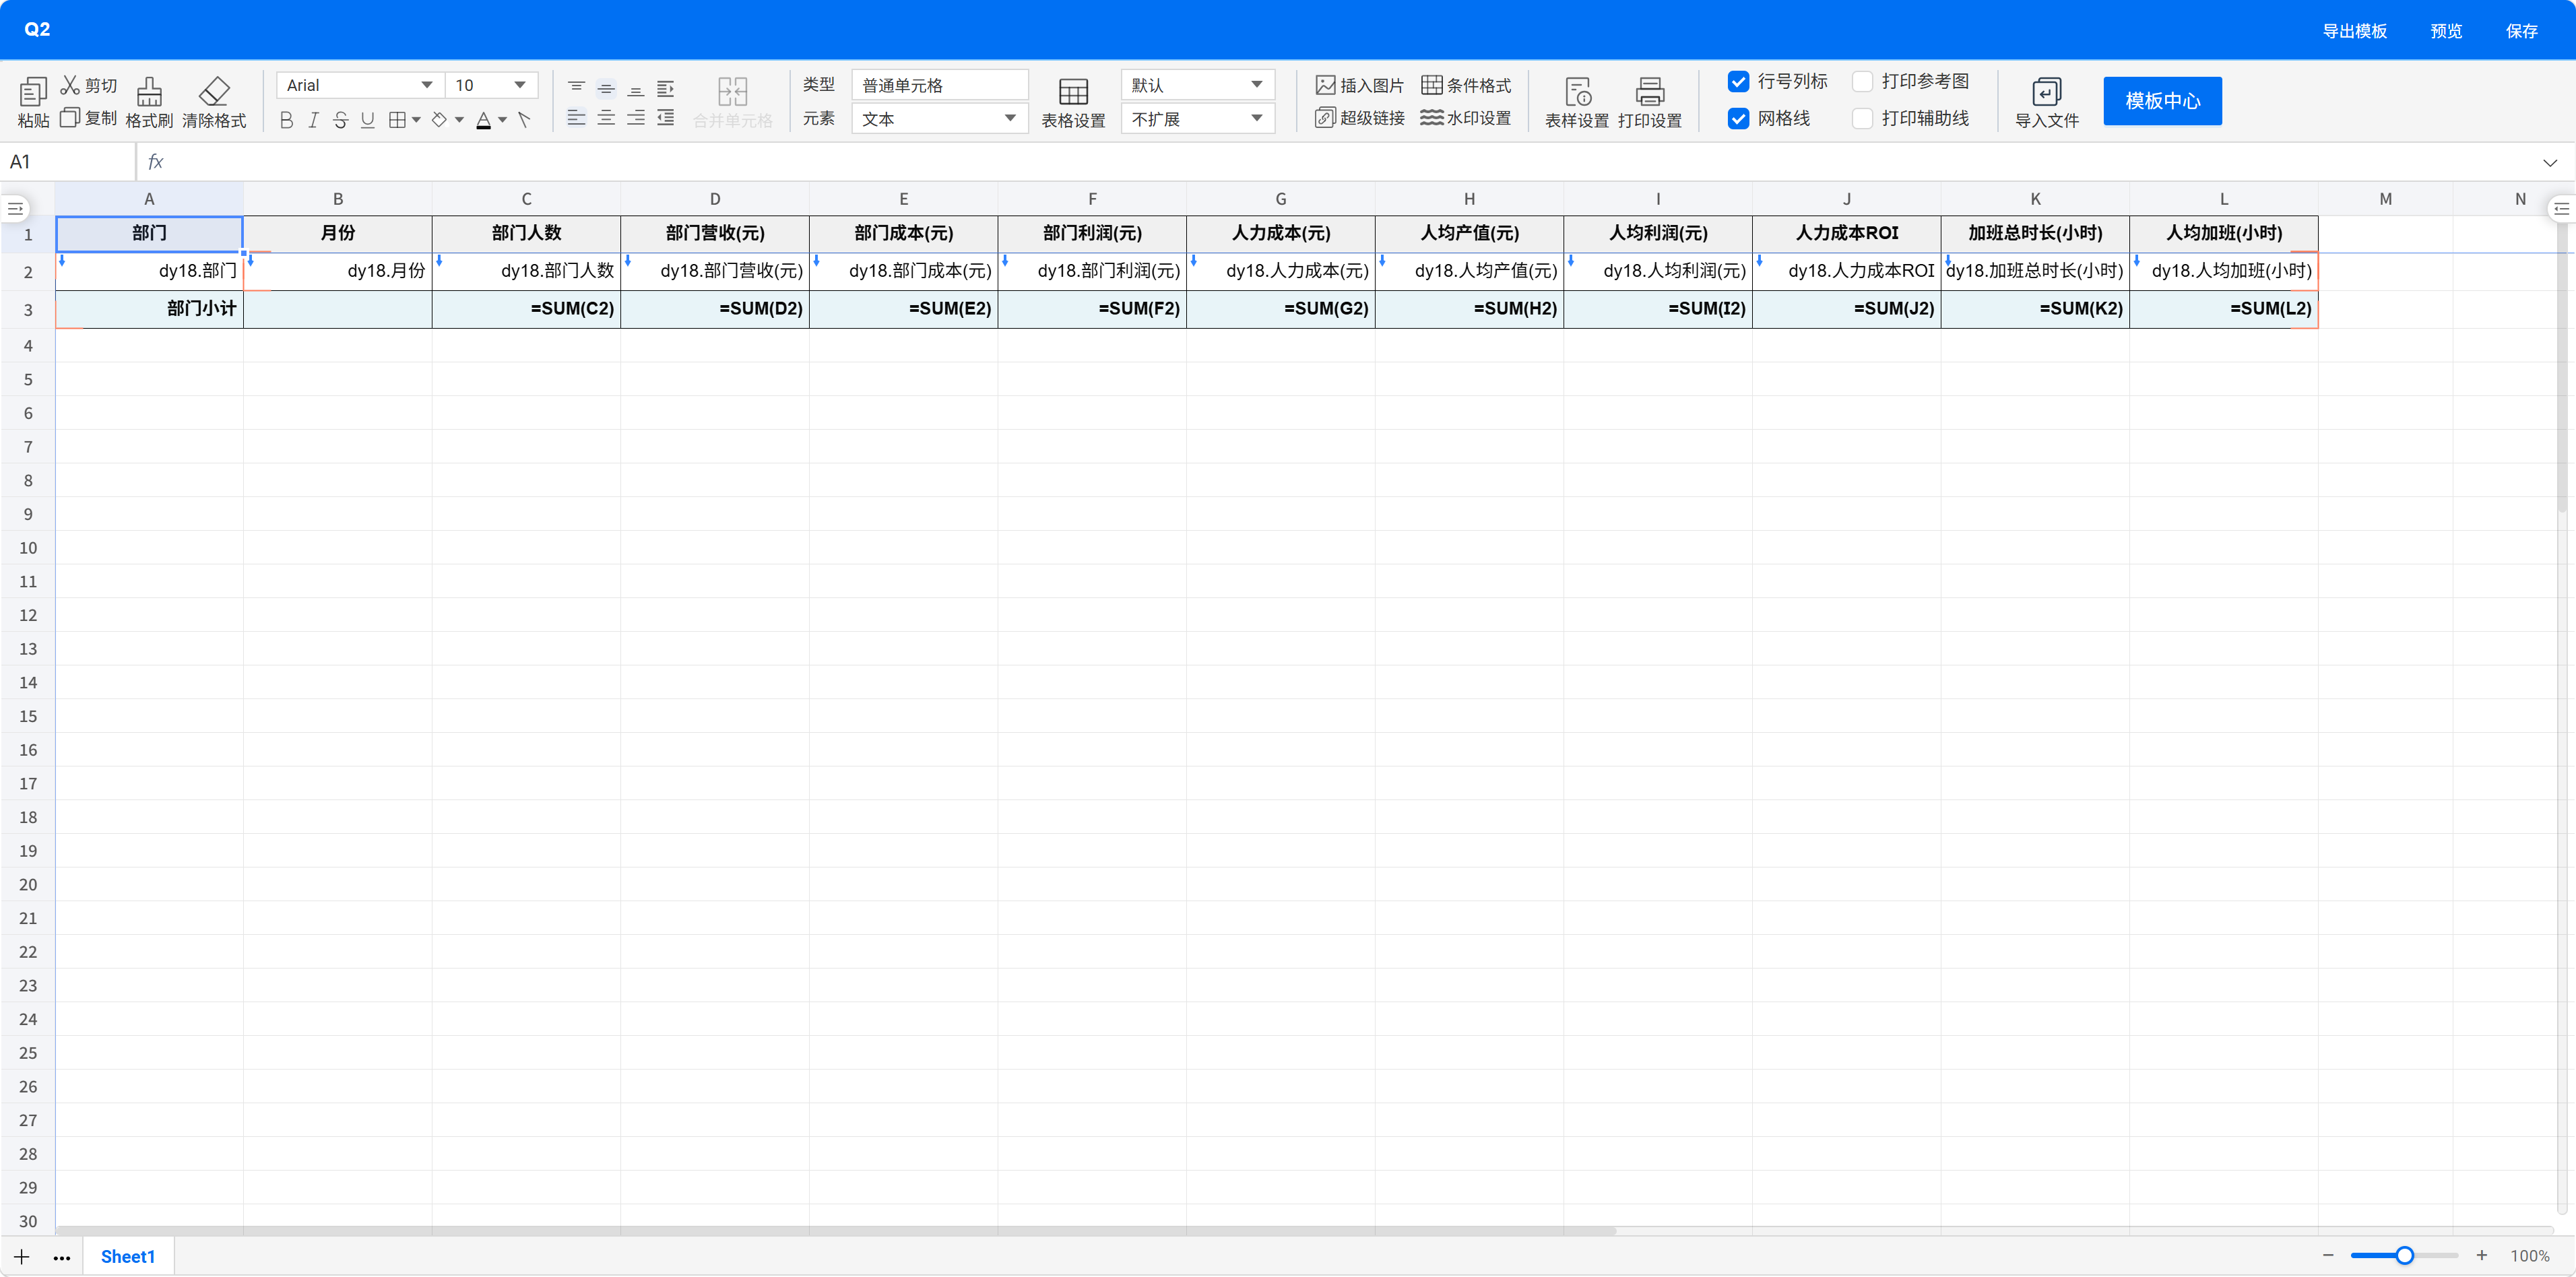Open the Arial font family dropdown
Viewport: 2576px width, 1277px height.
[359, 85]
